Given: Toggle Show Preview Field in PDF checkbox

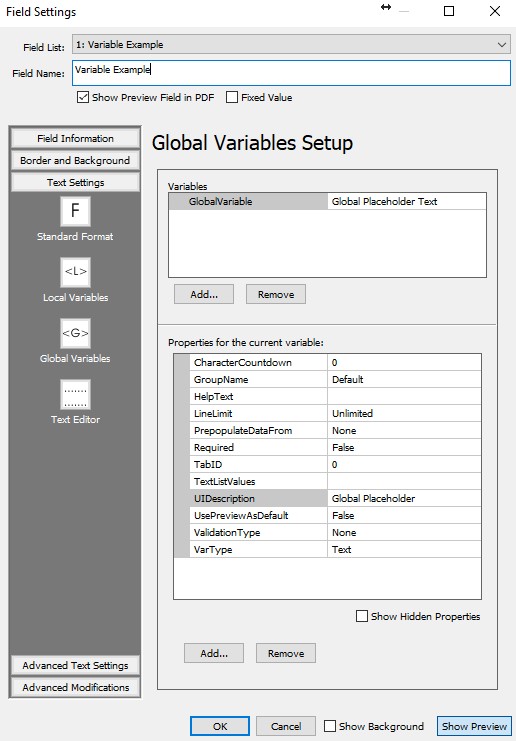Looking at the screenshot, I should coord(83,97).
